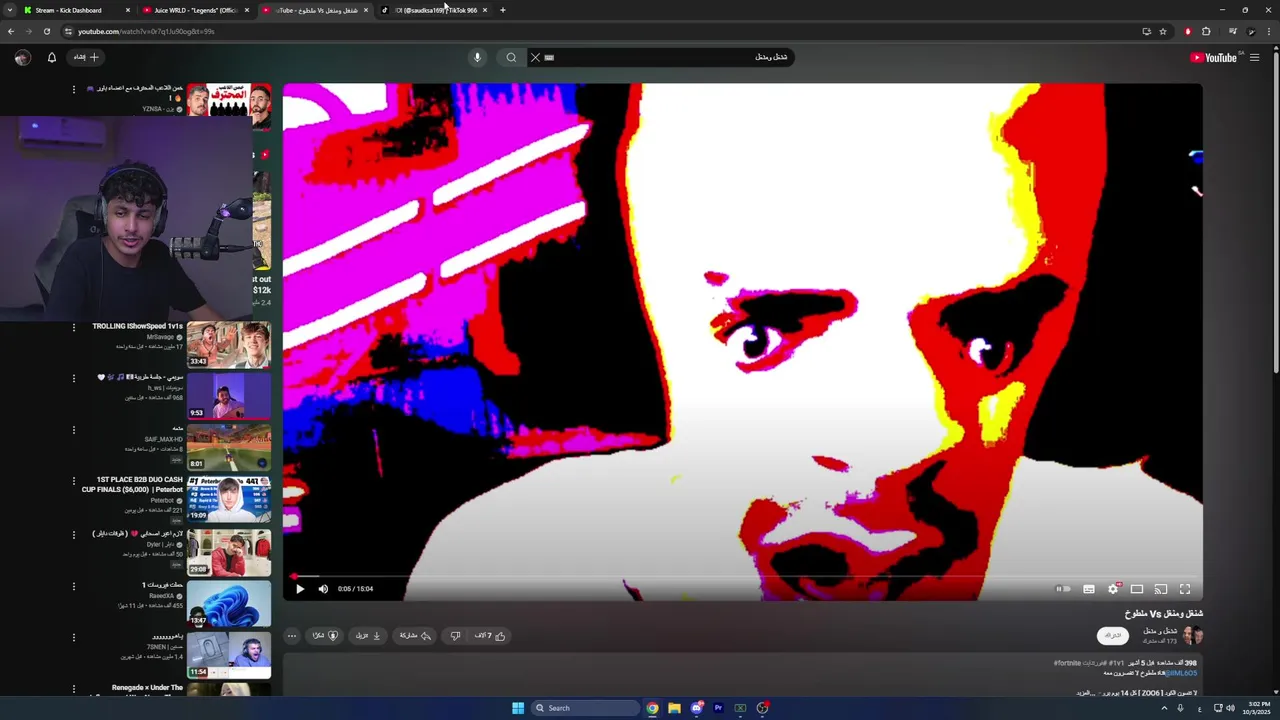Viewport: 1280px width, 720px height.
Task: Switch to theater mode
Action: coord(1137,589)
